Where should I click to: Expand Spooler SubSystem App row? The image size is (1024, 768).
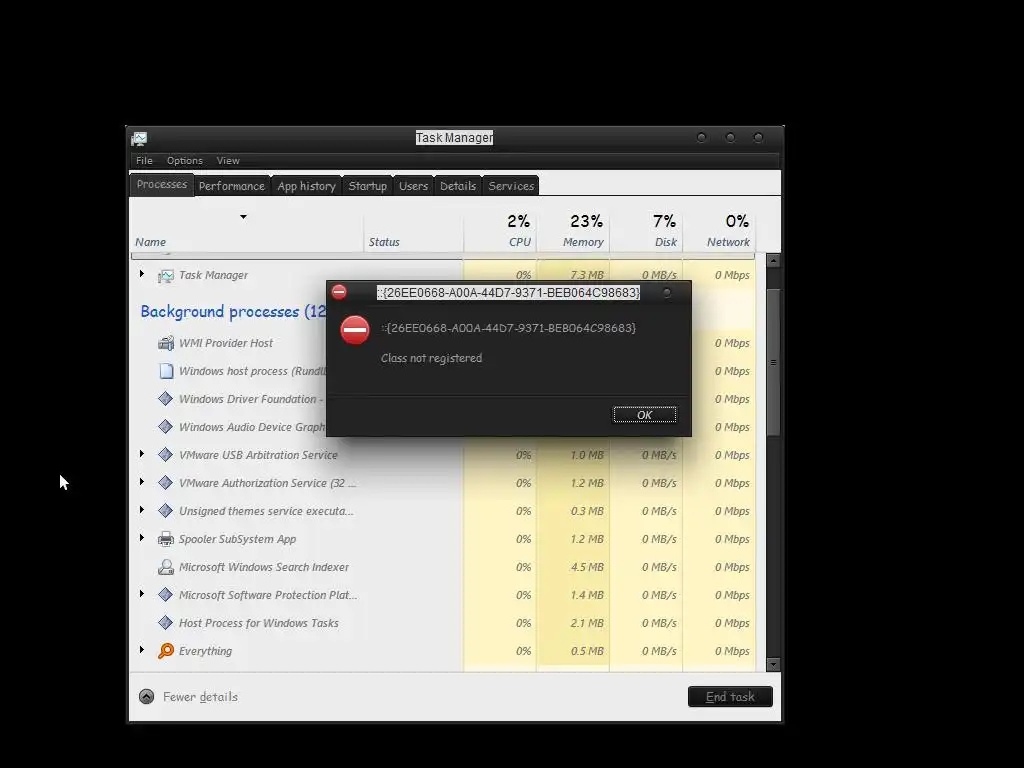point(142,538)
